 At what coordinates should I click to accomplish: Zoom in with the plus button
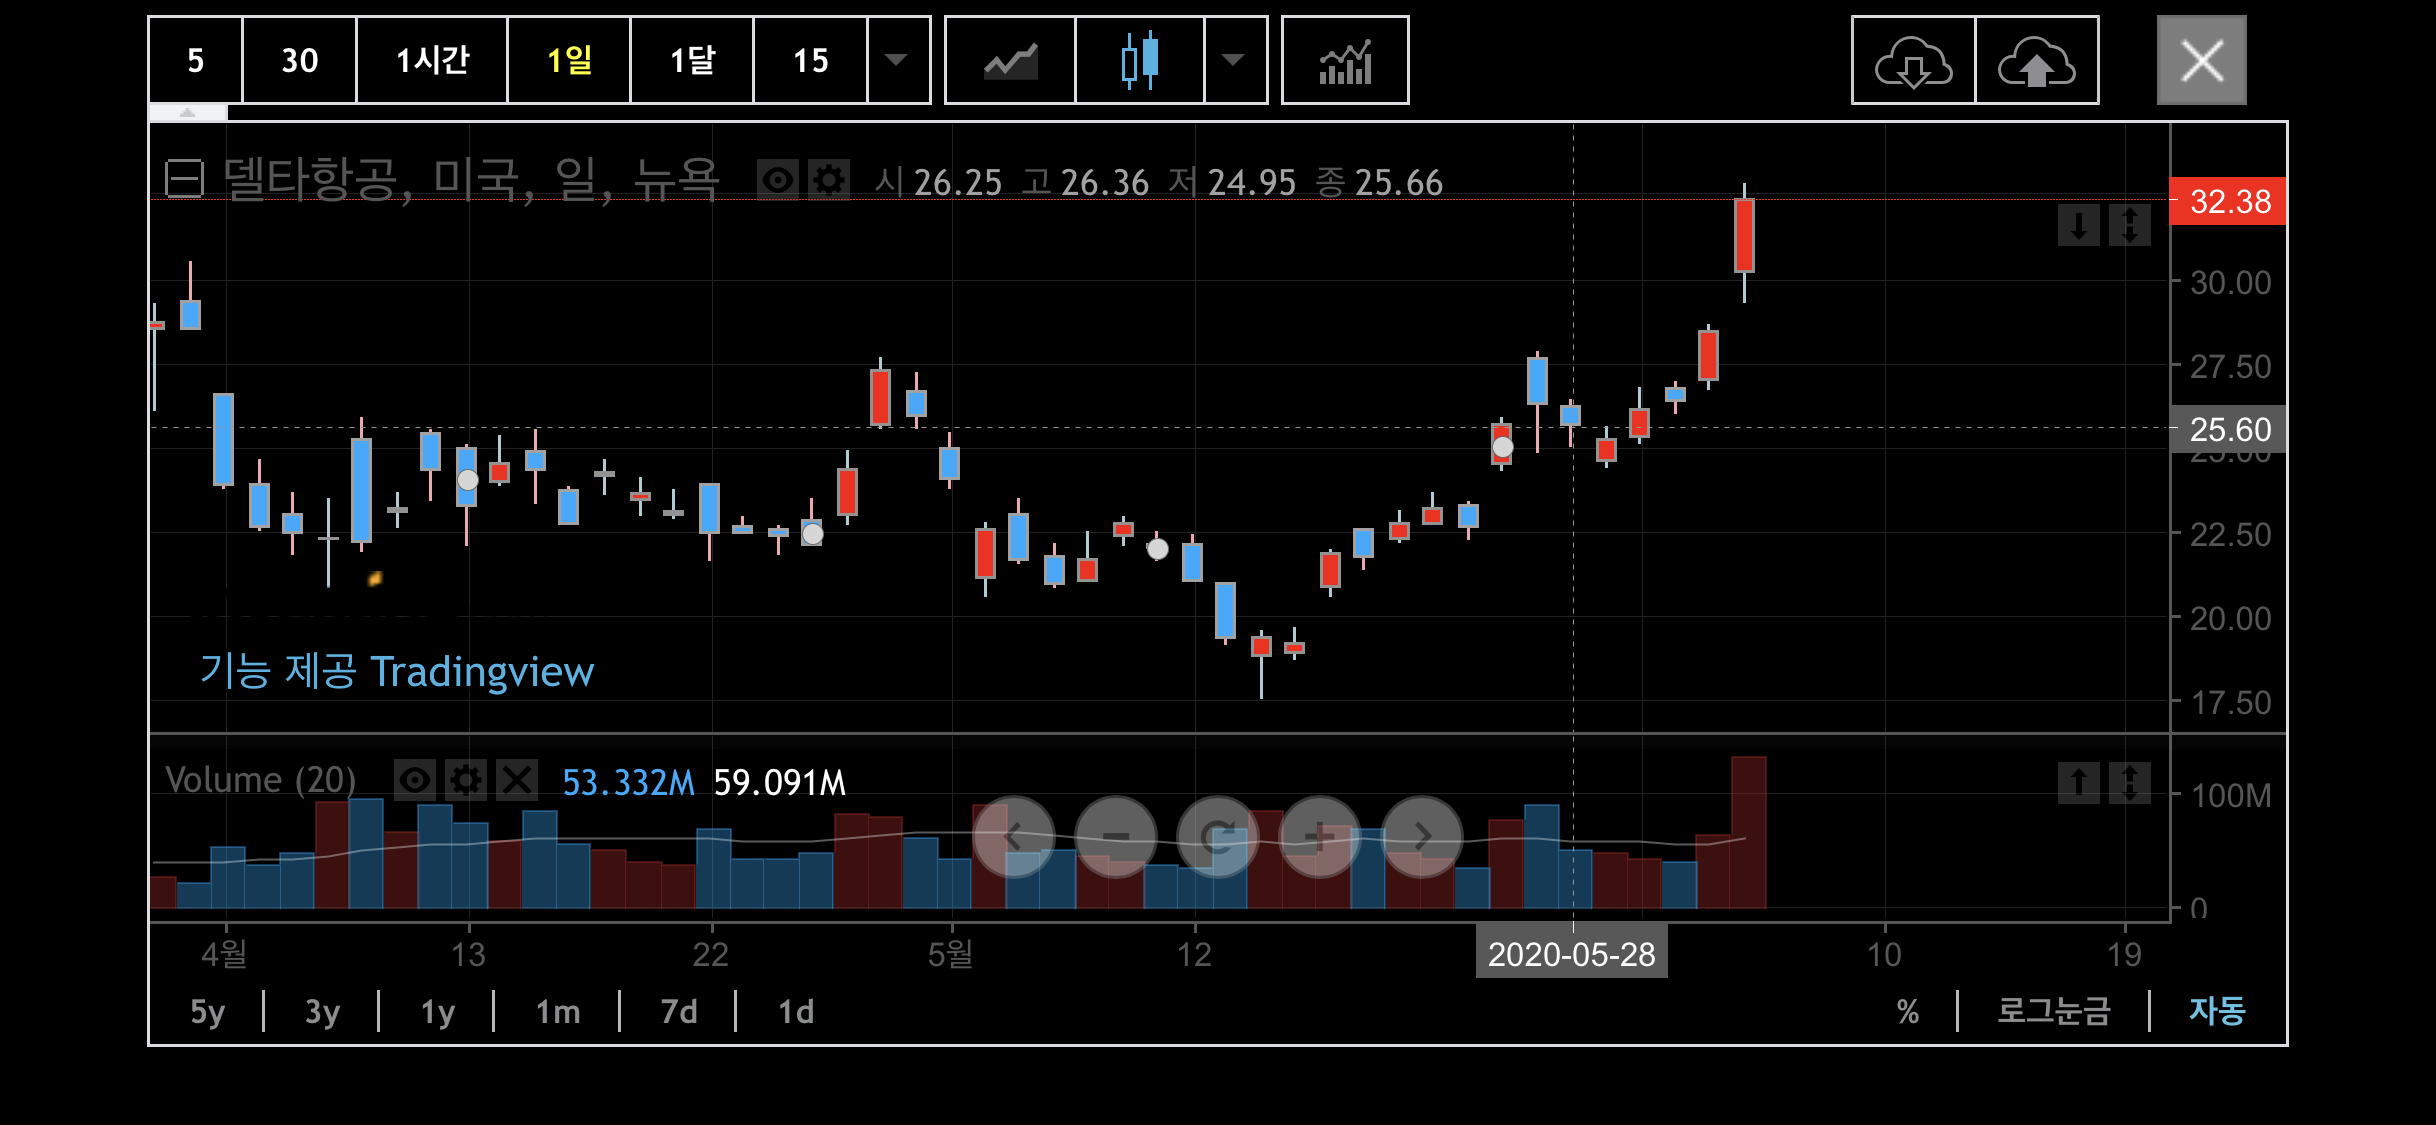coord(1320,836)
